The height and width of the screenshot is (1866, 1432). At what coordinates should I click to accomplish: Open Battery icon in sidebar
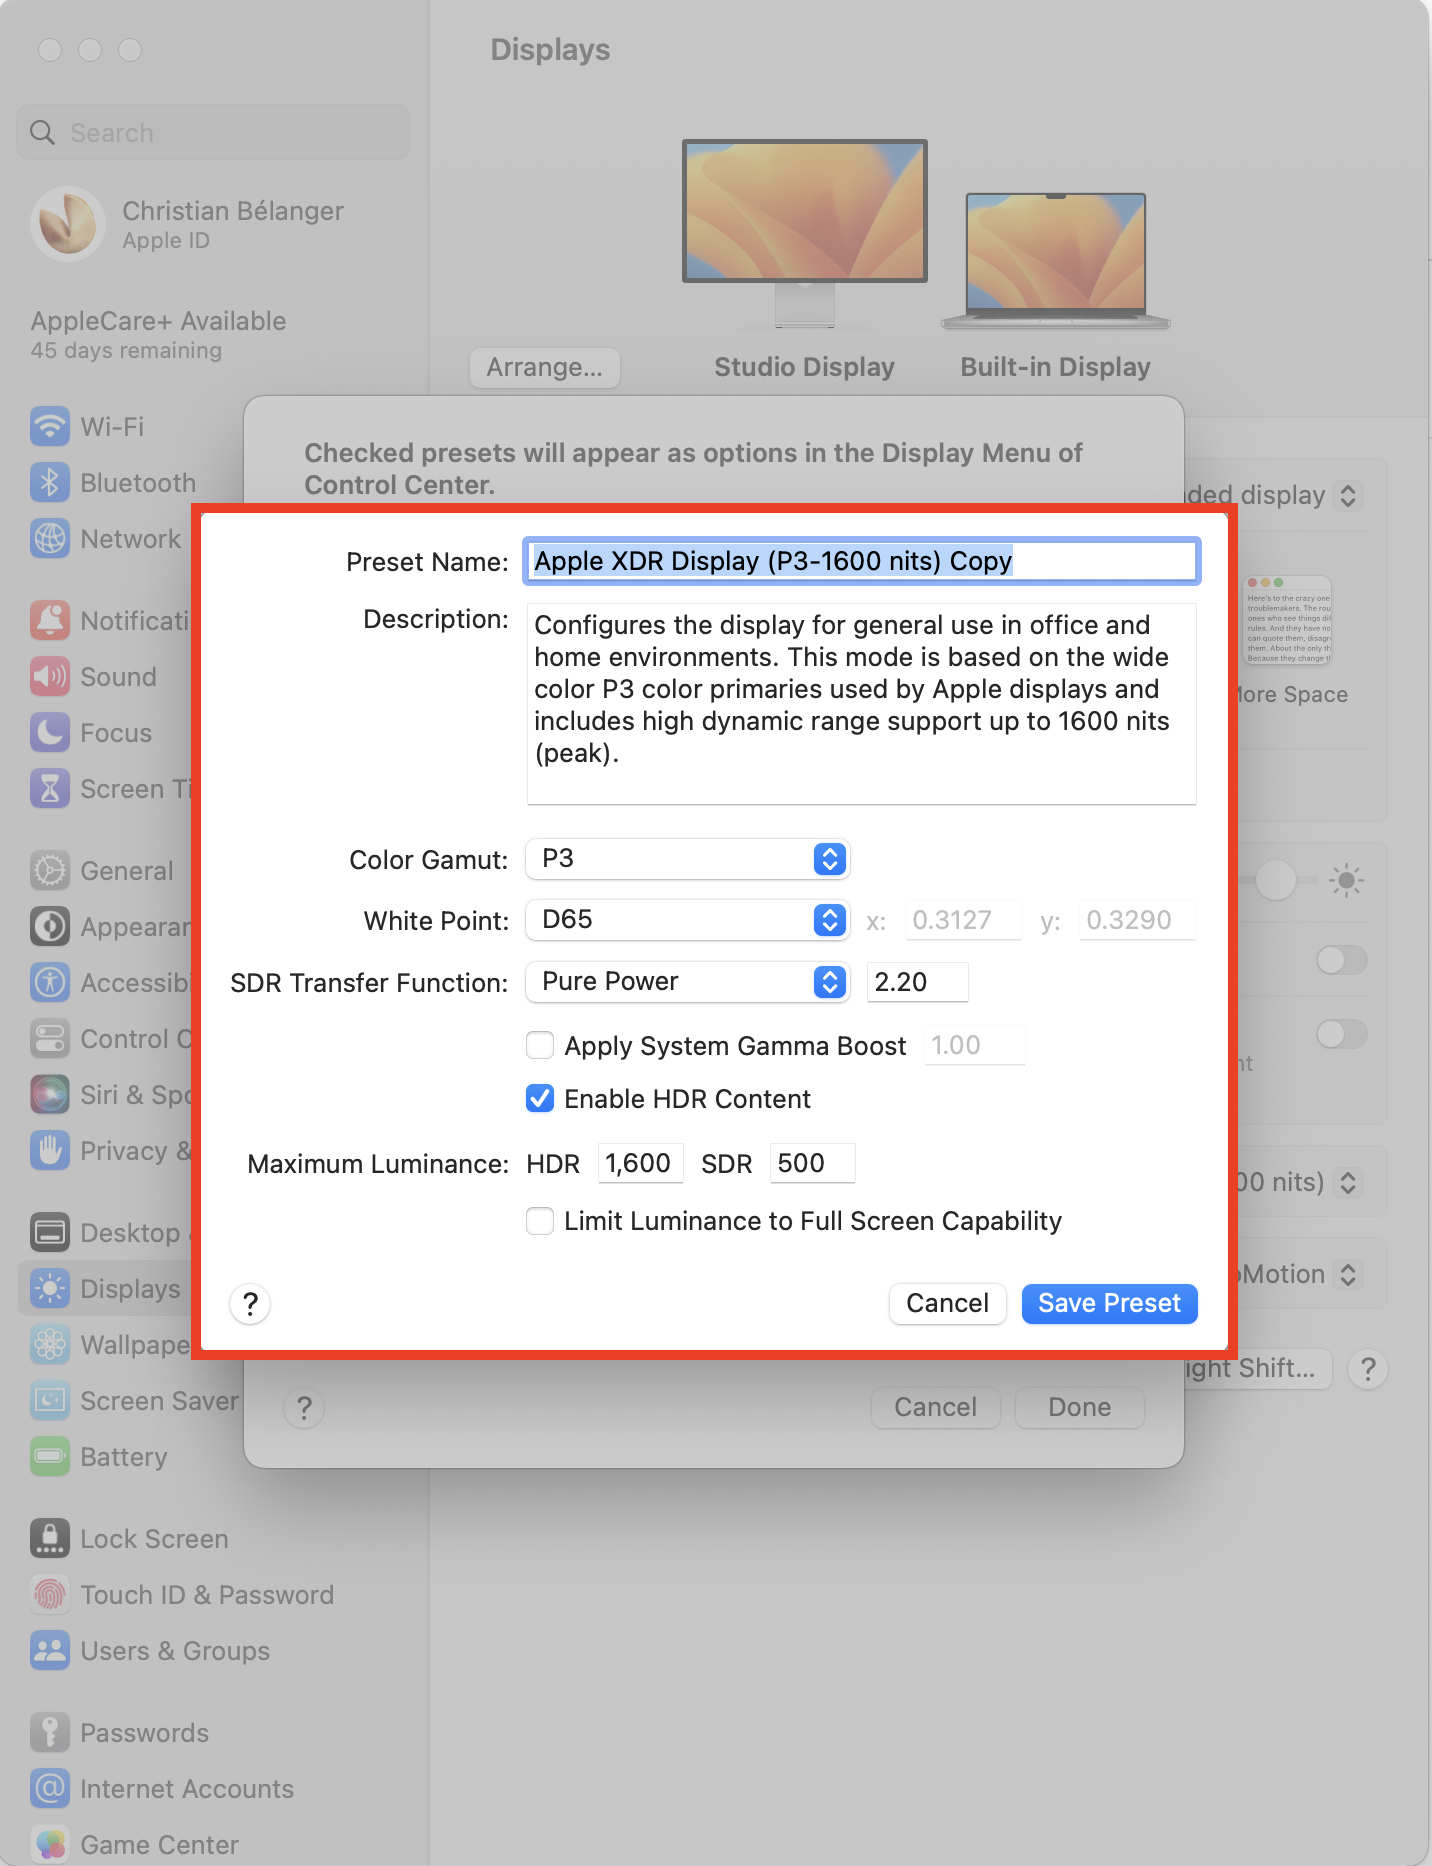50,1456
